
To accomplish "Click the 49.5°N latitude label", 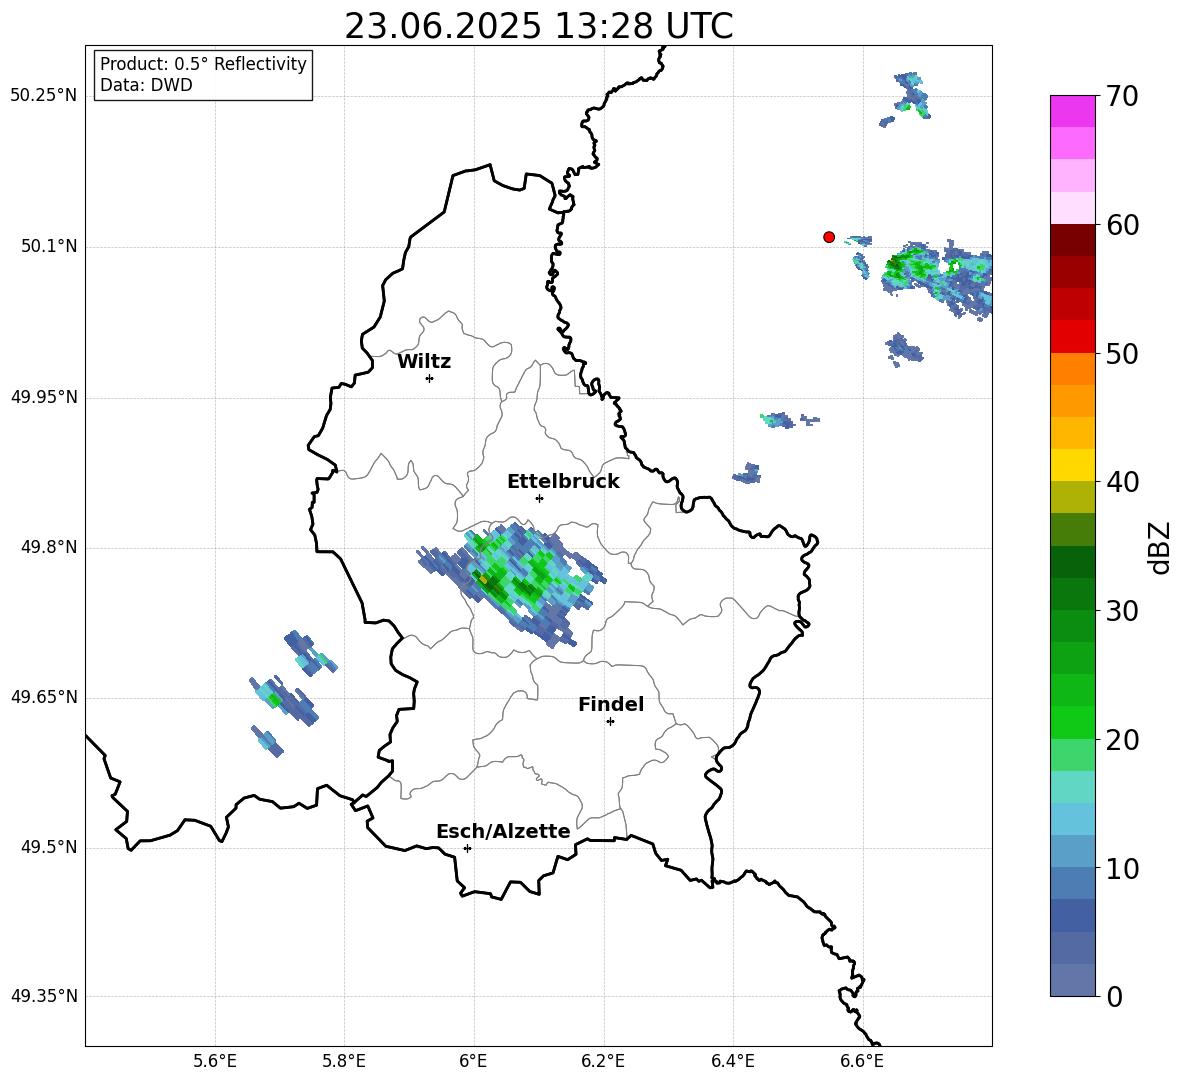I will 49,848.
